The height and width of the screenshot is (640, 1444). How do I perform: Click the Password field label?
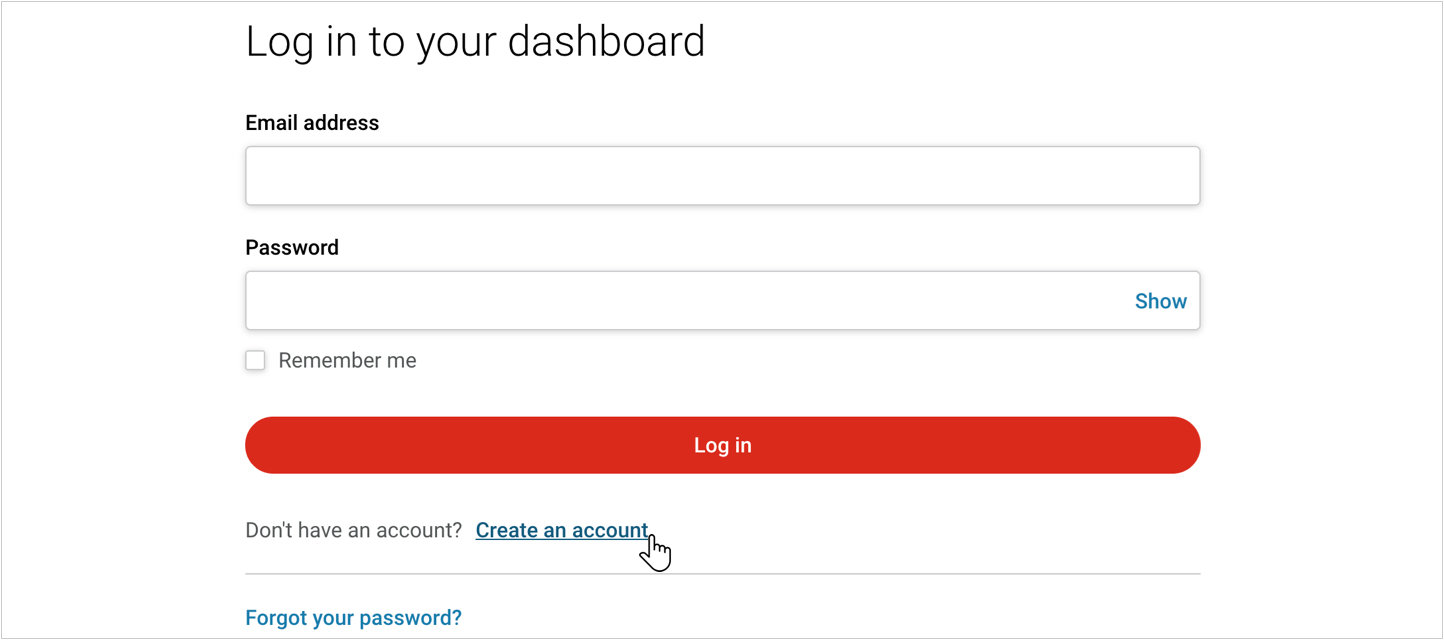292,248
